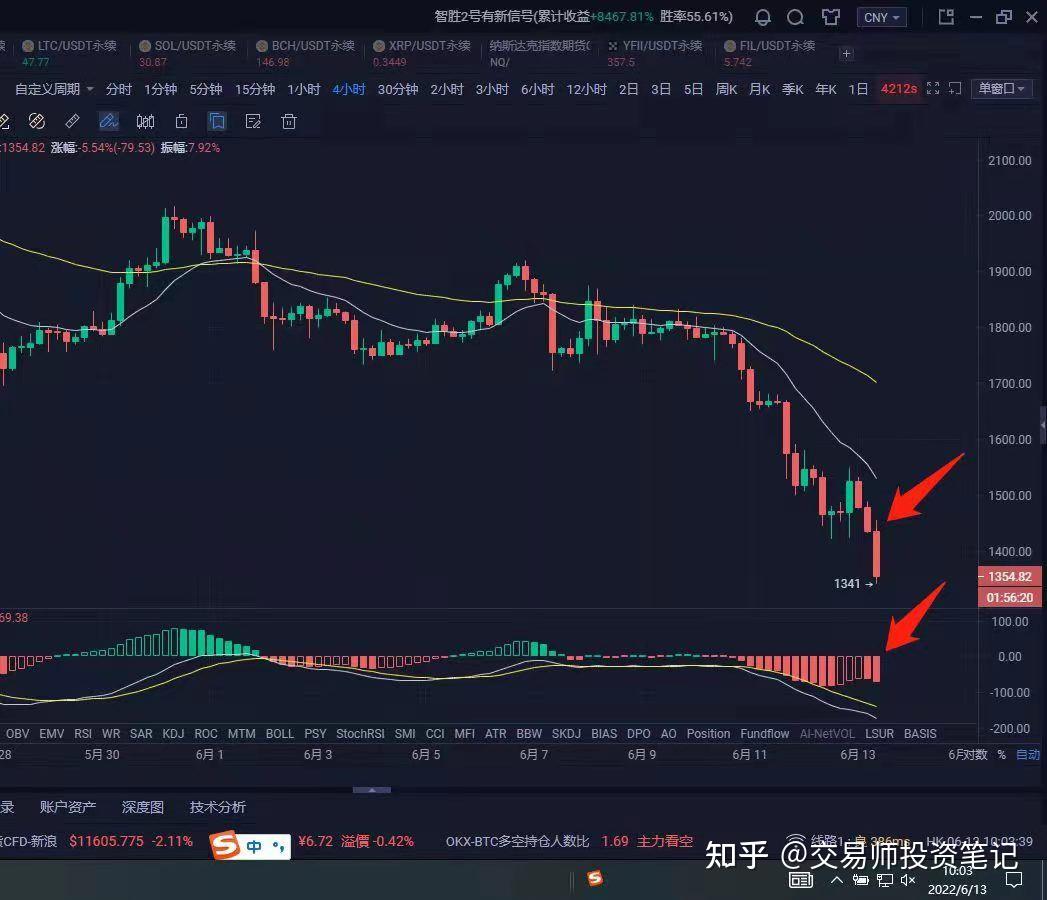Open the search magnifier icon
Image resolution: width=1047 pixels, height=900 pixels.
coord(795,17)
